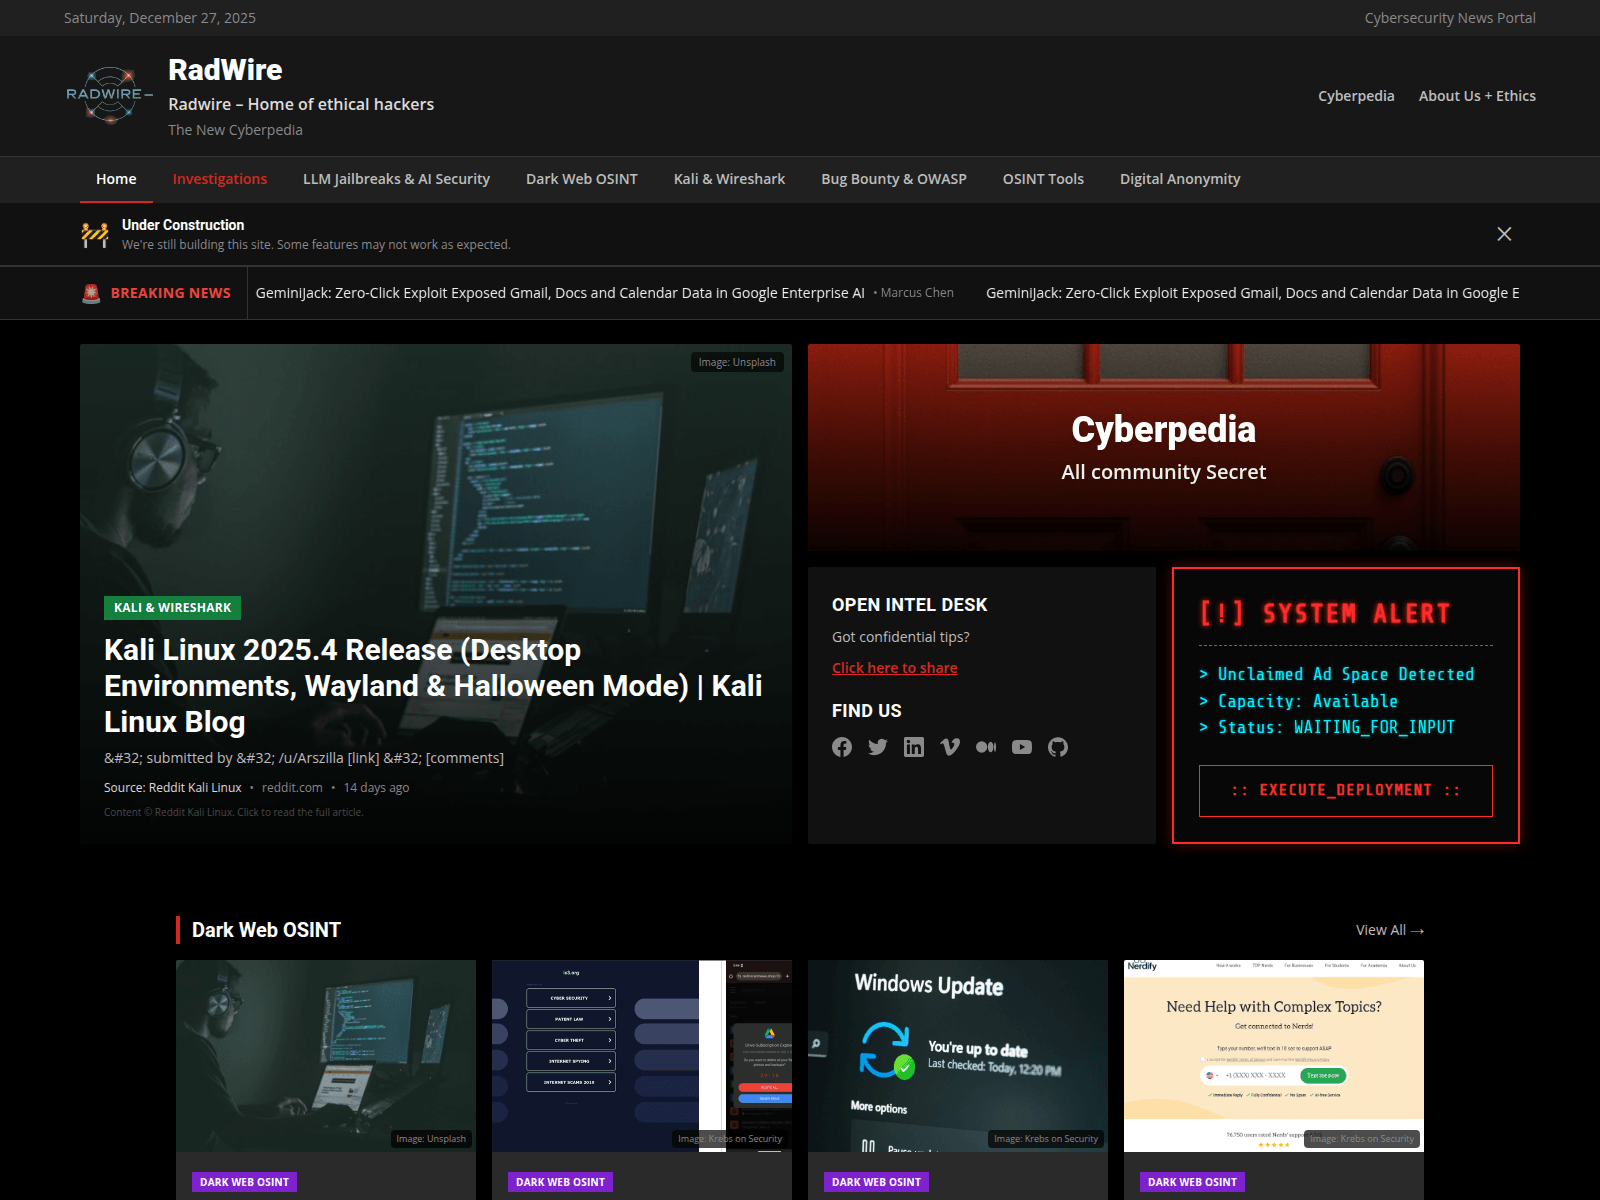Click the SYSTEM ALERT title

coord(1325,613)
